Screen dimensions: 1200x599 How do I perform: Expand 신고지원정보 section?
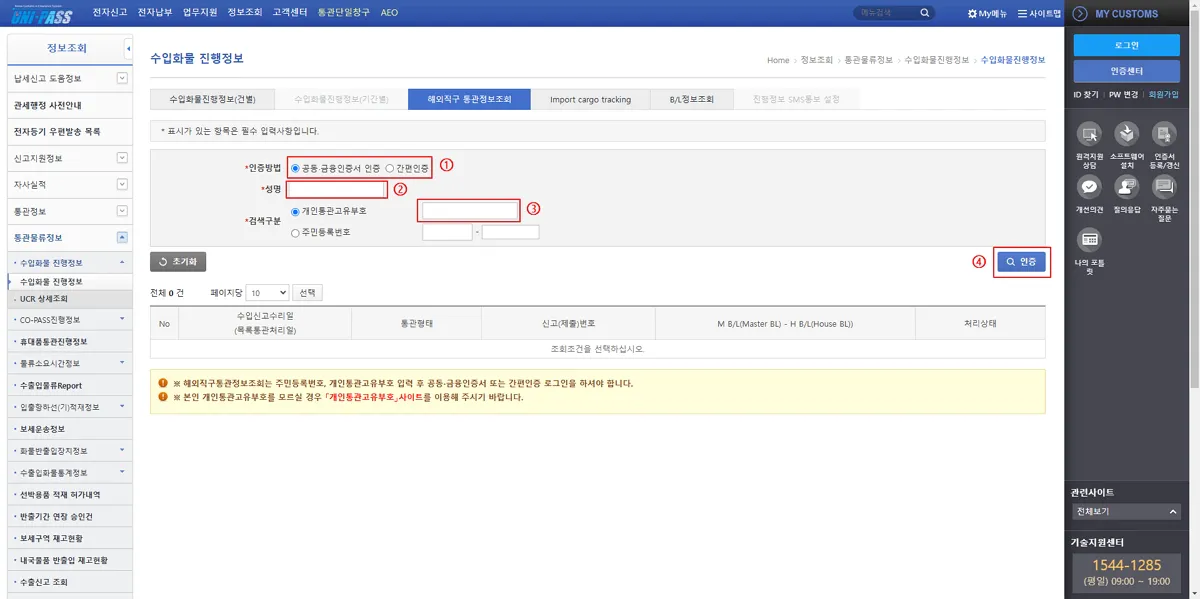122,158
